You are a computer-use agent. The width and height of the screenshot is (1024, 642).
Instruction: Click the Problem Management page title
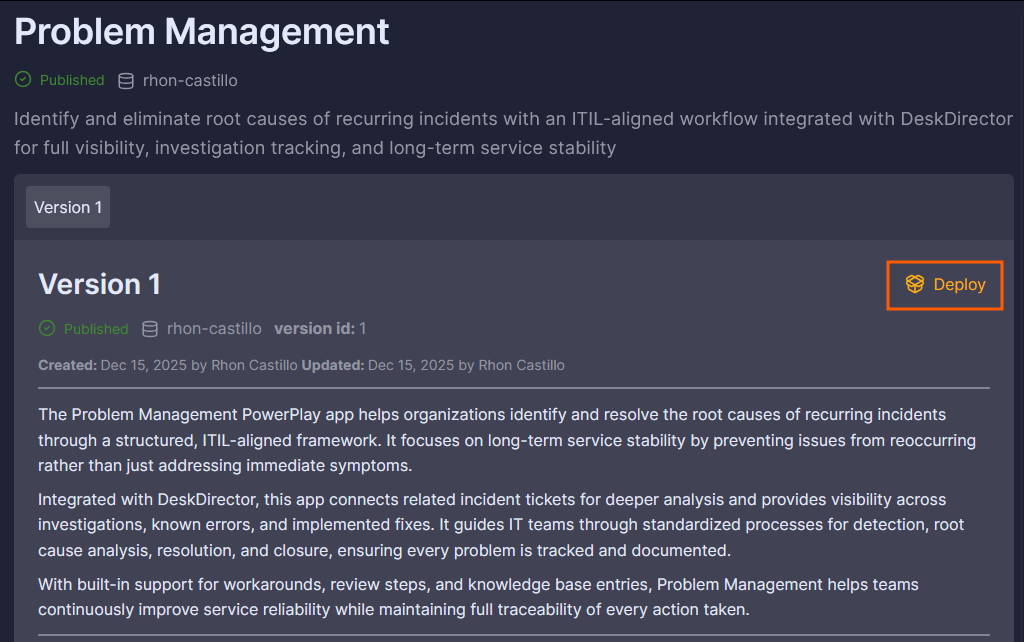(x=201, y=32)
